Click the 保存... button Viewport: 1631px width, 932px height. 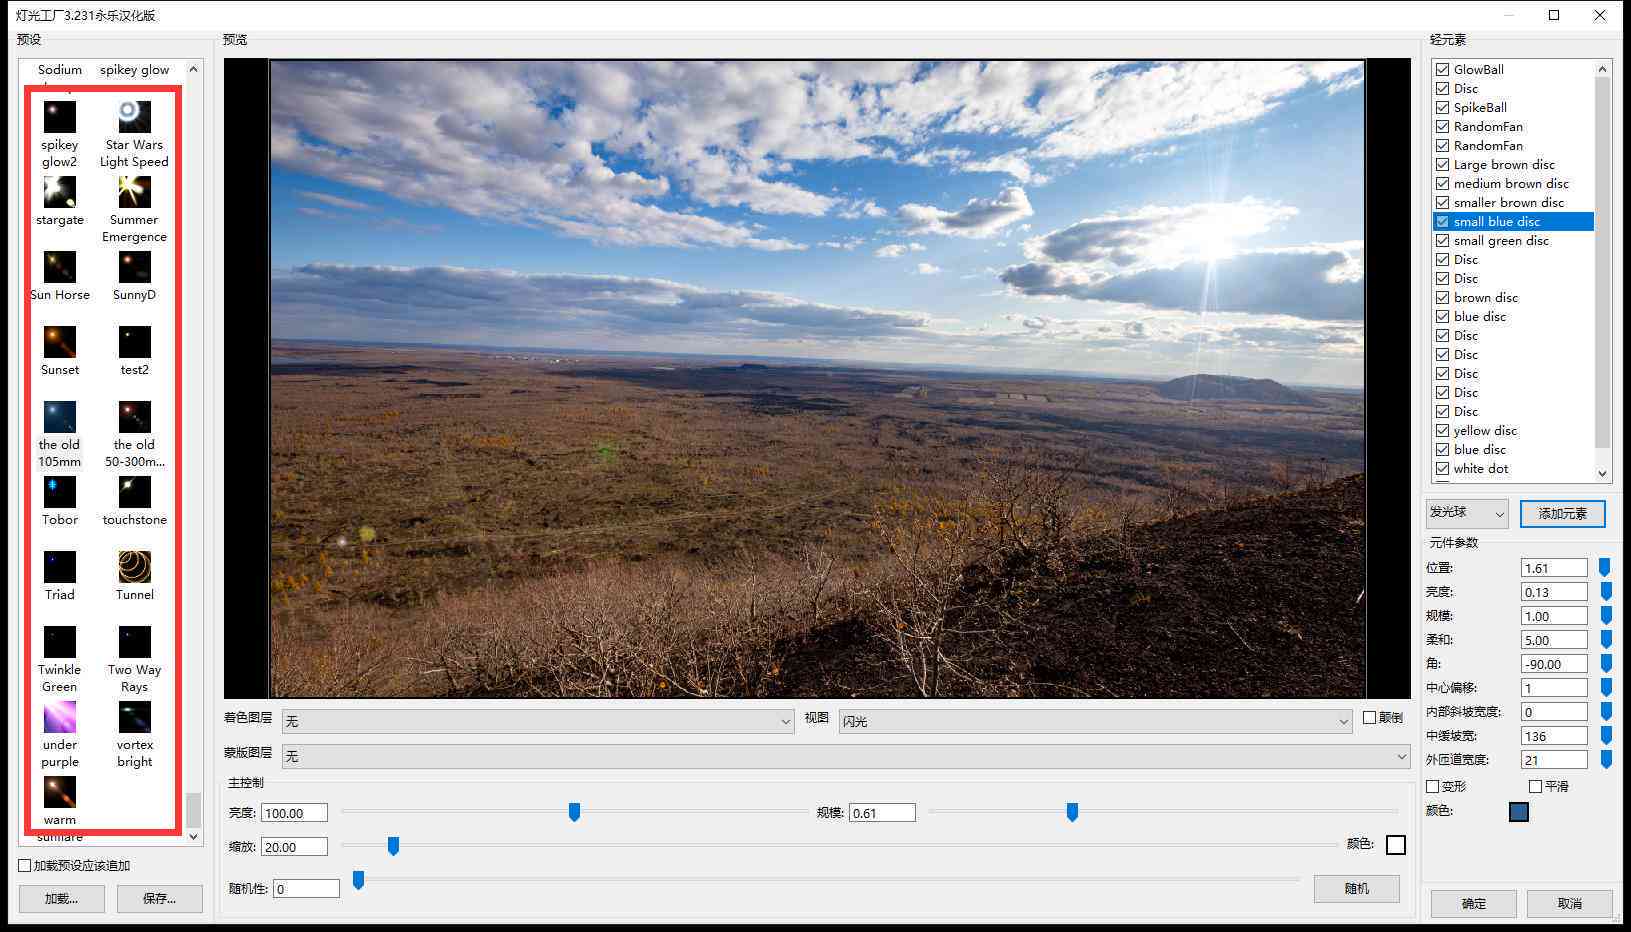pos(160,899)
